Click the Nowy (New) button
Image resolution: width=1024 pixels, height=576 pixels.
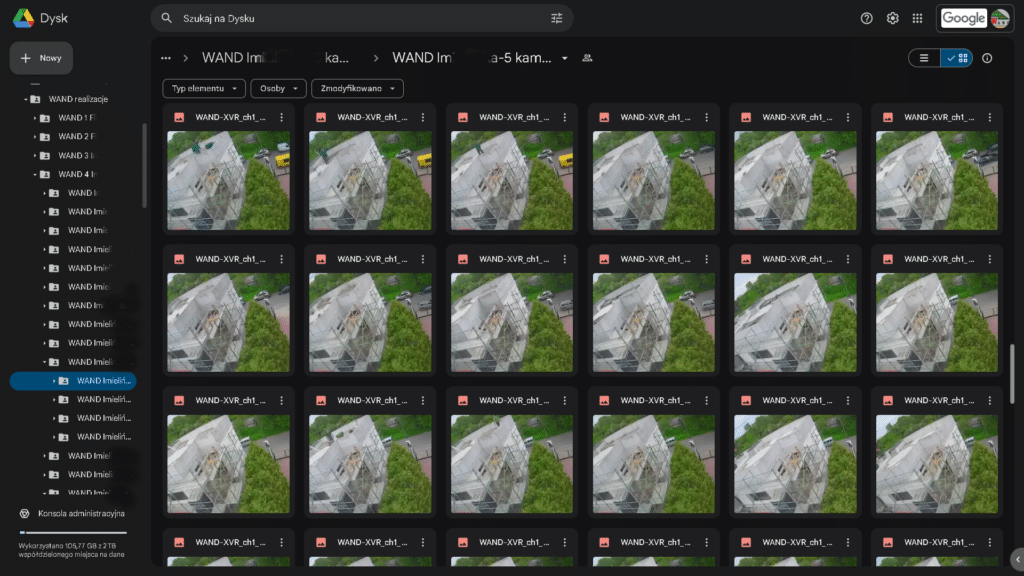[41, 58]
